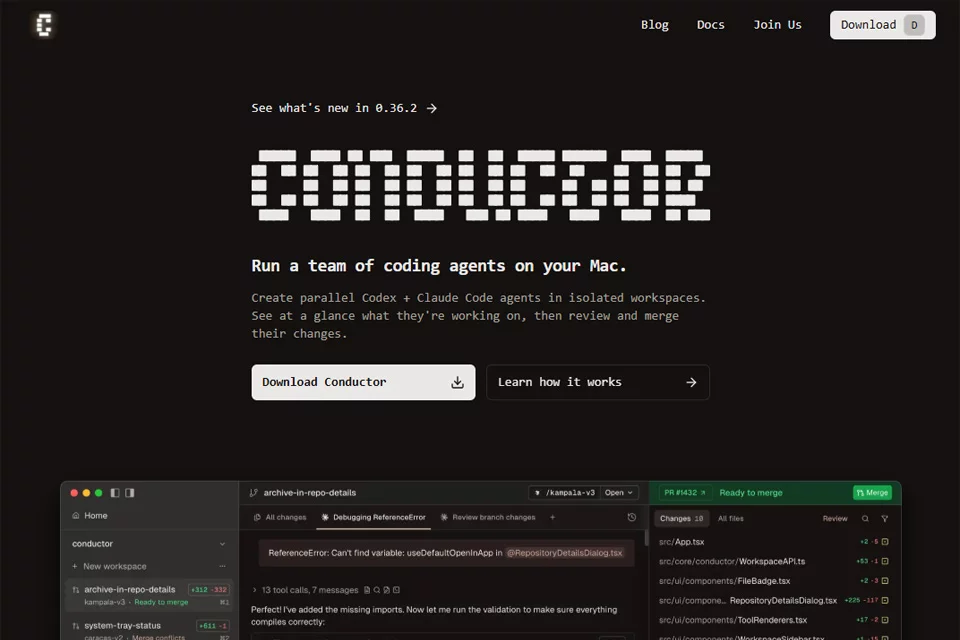Click the /kampala-v3 path button
This screenshot has width=960, height=640.
(565, 493)
